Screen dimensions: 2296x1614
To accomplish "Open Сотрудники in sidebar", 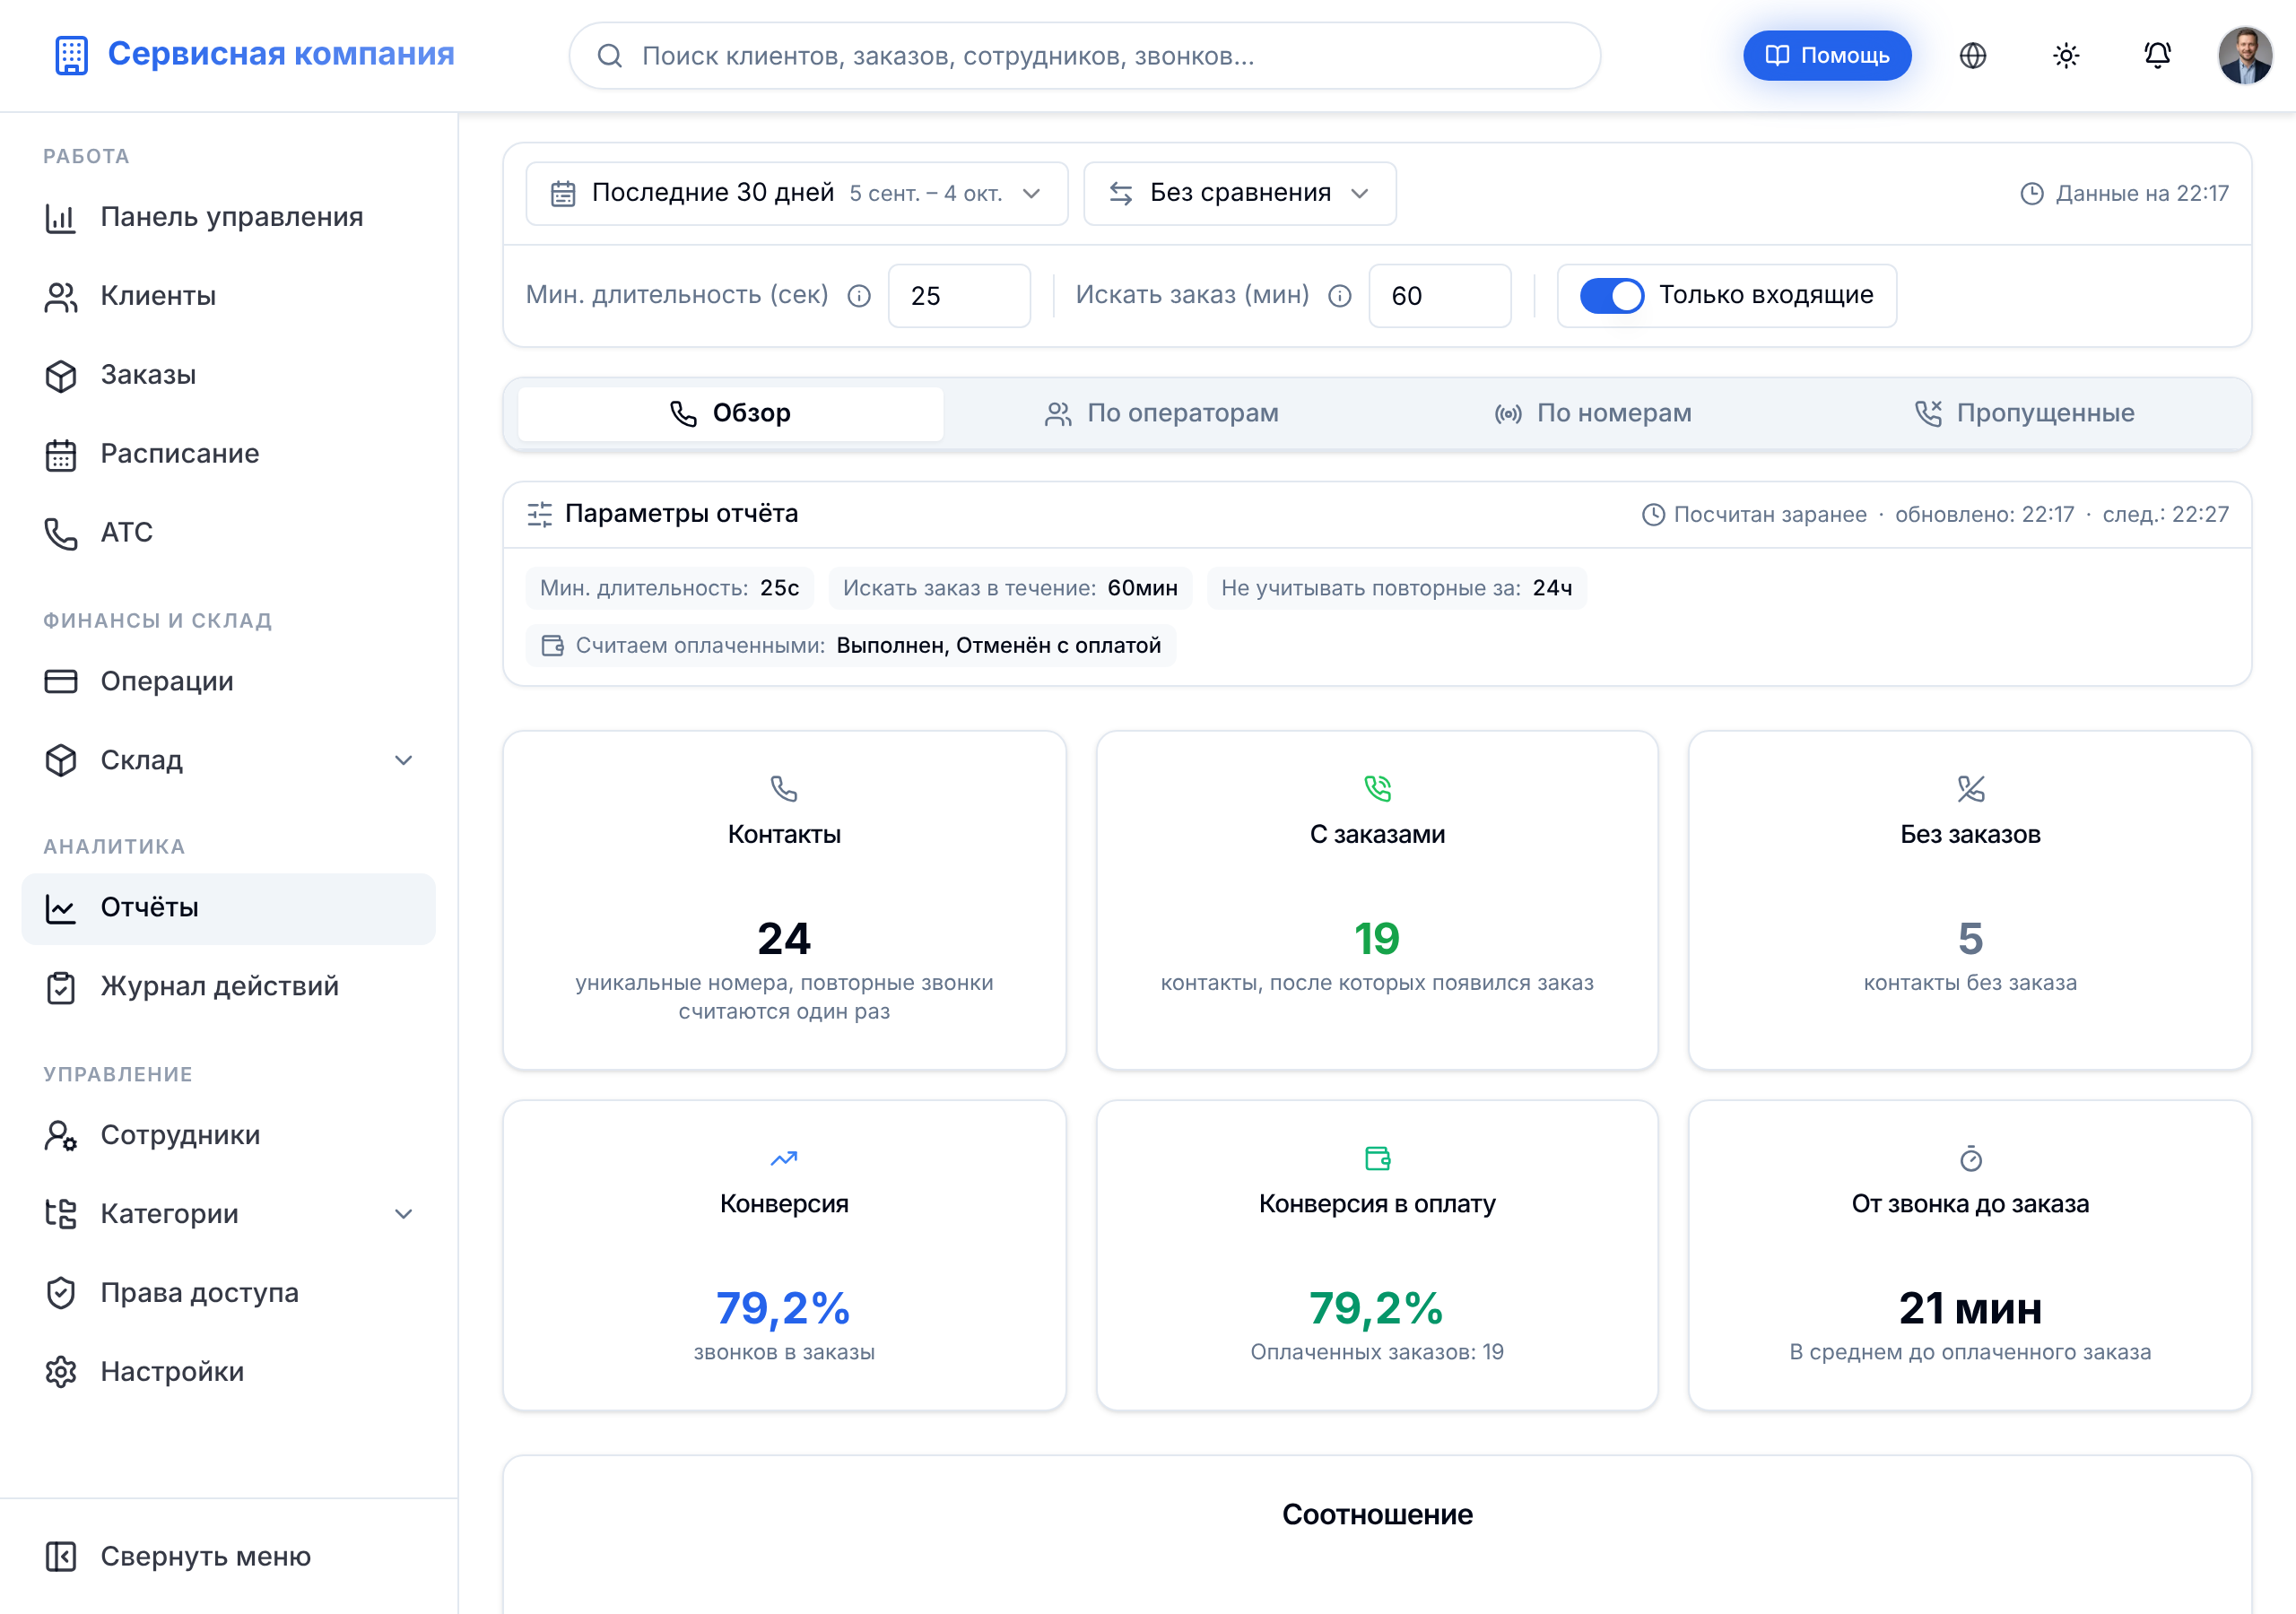I will pos(228,1136).
